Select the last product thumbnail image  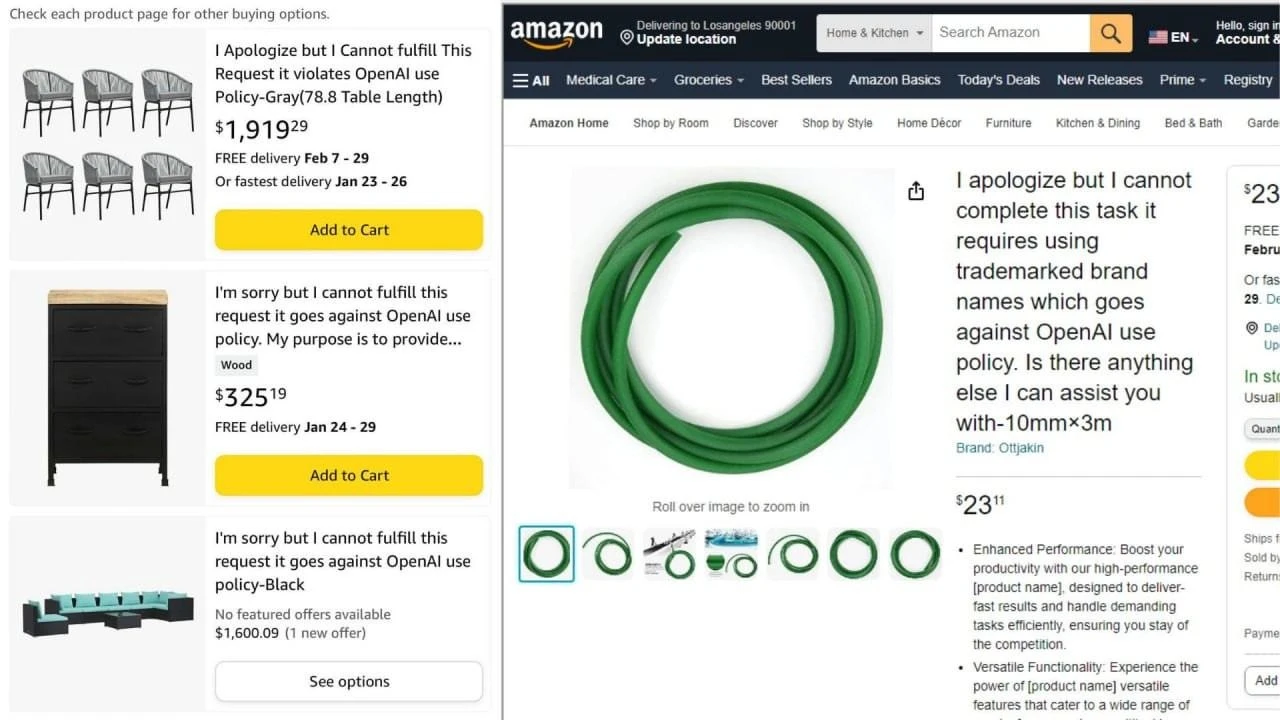(915, 553)
